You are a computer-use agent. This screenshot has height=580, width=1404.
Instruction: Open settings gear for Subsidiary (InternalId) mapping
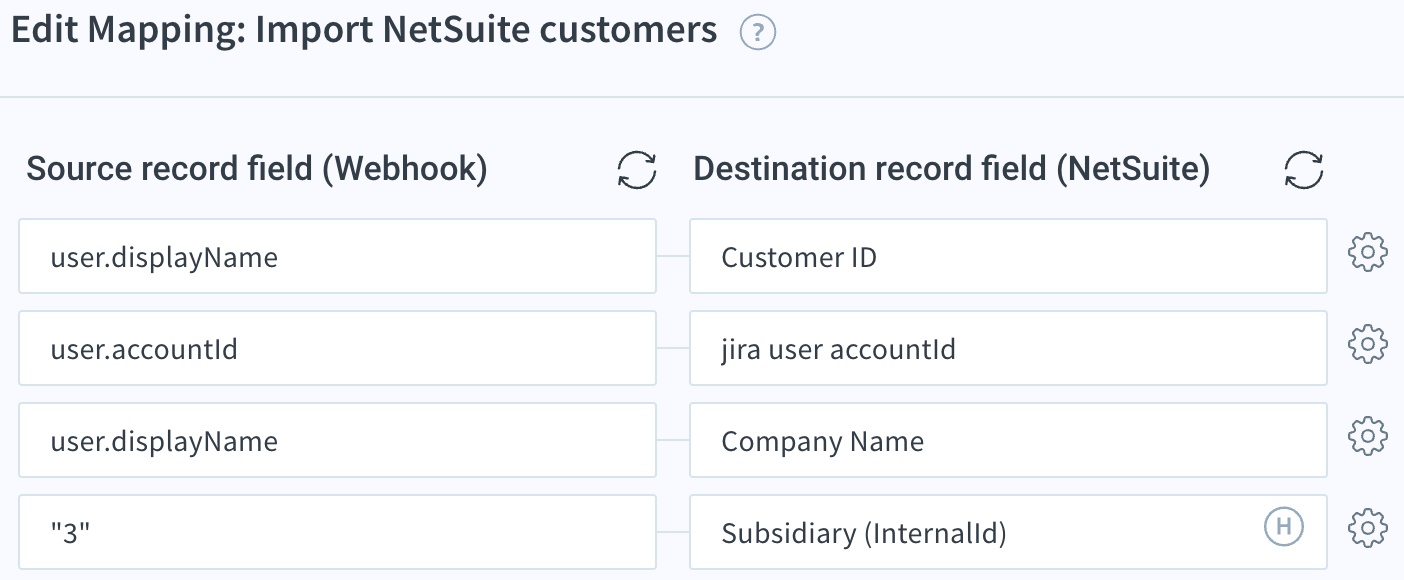tap(1367, 526)
